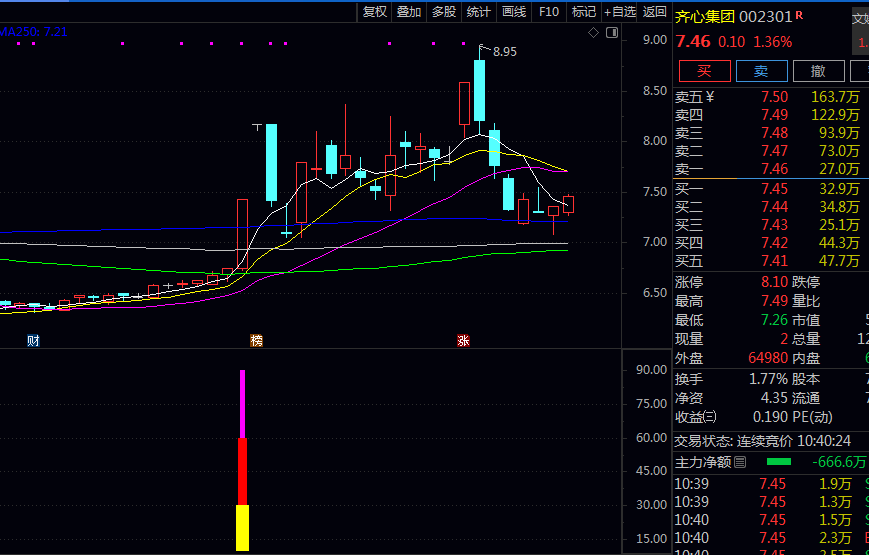Click the 榜 ranking marker icon
The height and width of the screenshot is (555, 869).
click(x=257, y=341)
